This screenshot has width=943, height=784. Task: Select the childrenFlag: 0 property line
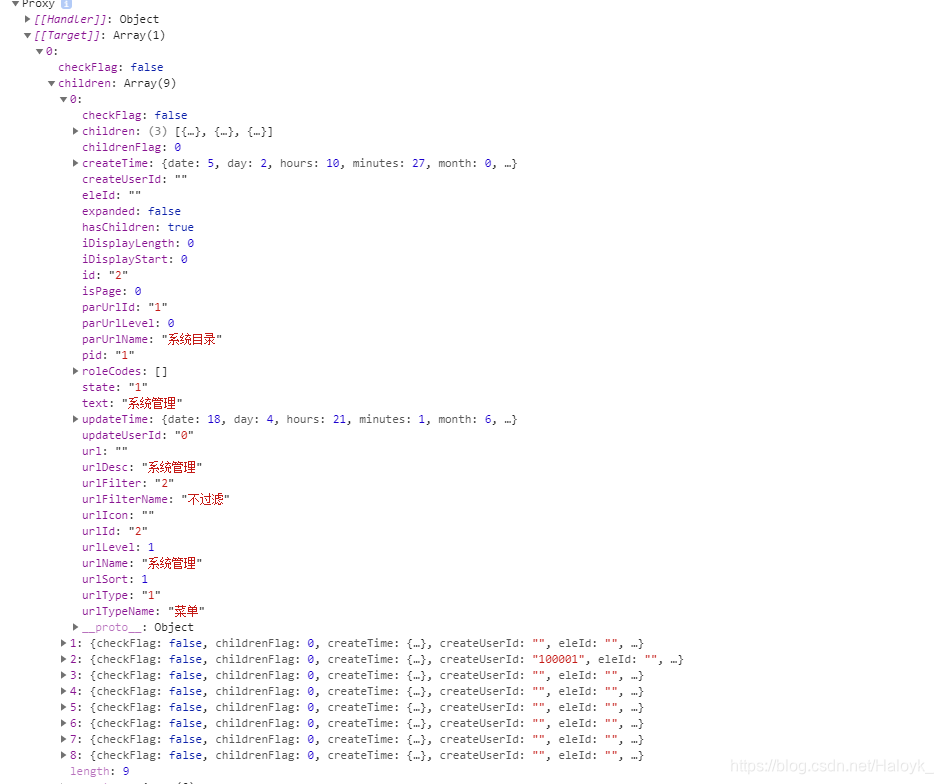click(x=132, y=147)
